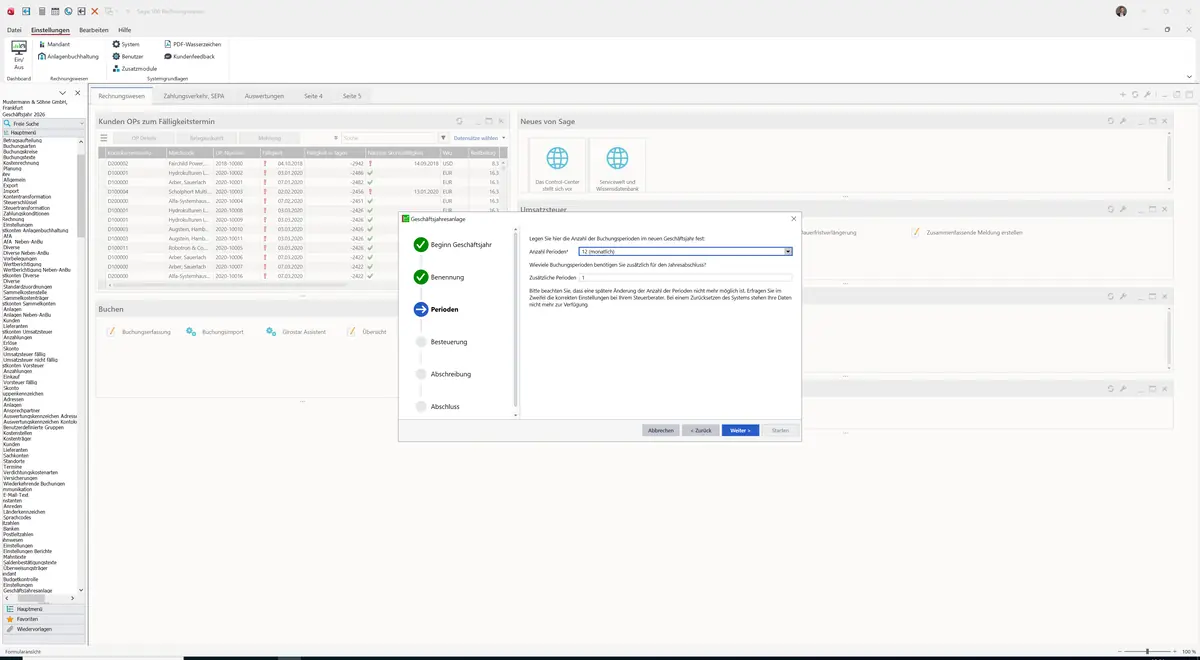Click the filter funnel icon in Kunden OPs panel
Viewport: 1200px width, 660px height.
(444, 138)
